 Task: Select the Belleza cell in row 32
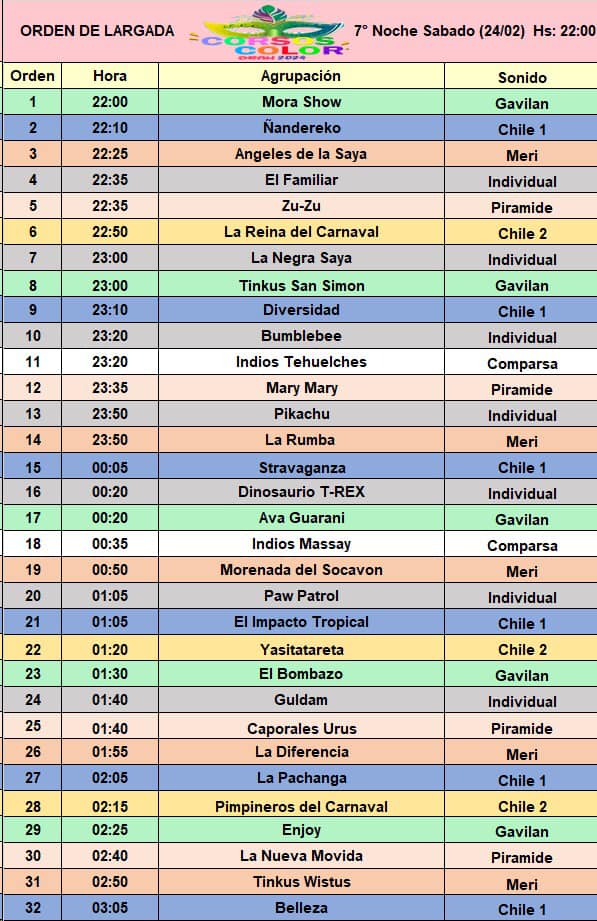point(301,907)
